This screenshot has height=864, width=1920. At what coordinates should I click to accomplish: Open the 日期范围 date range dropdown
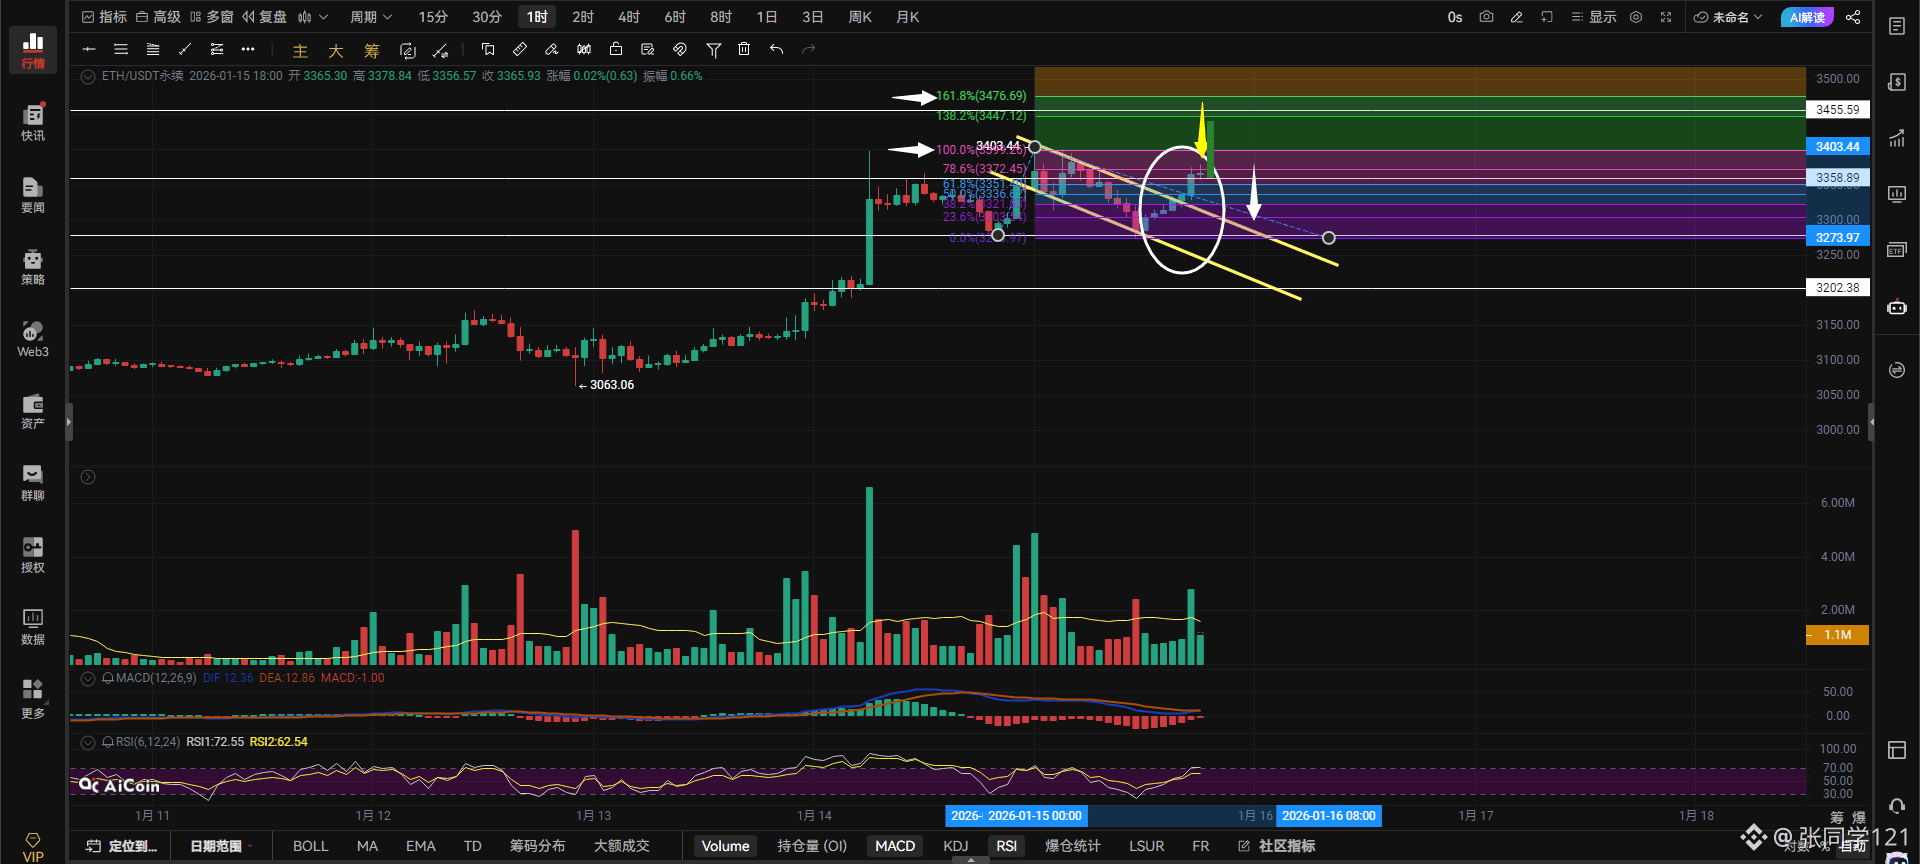[x=221, y=846]
